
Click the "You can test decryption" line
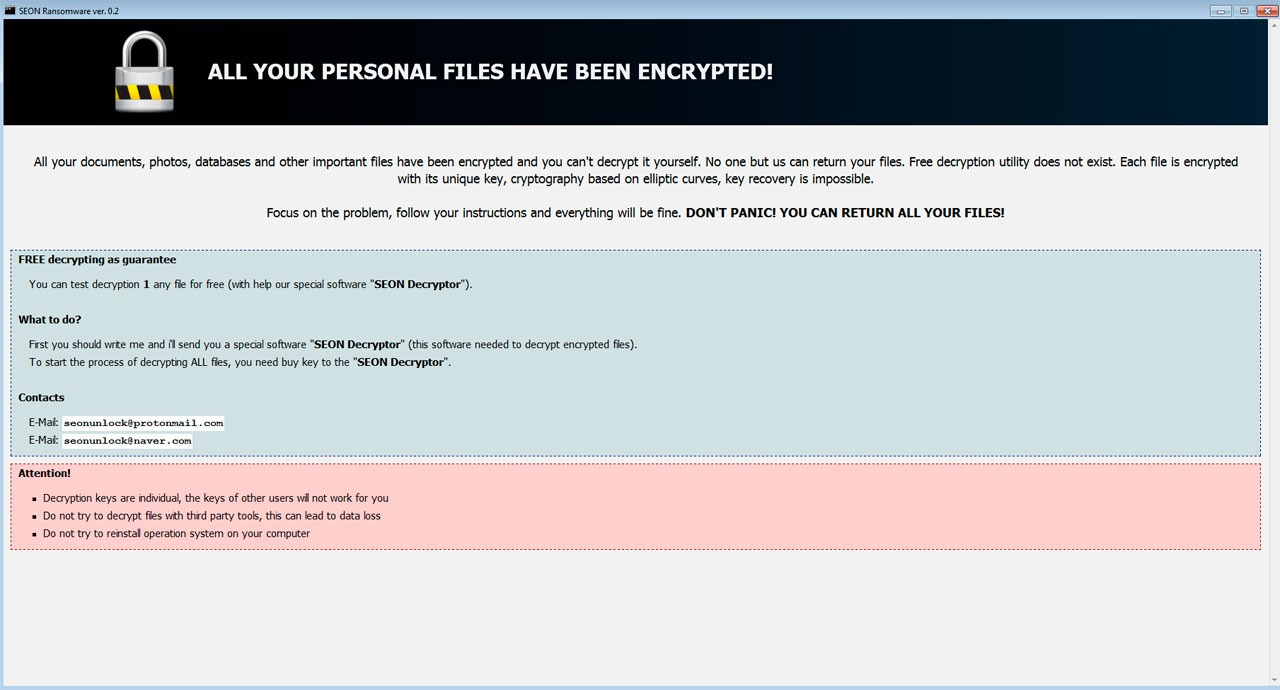pyautogui.click(x=250, y=284)
